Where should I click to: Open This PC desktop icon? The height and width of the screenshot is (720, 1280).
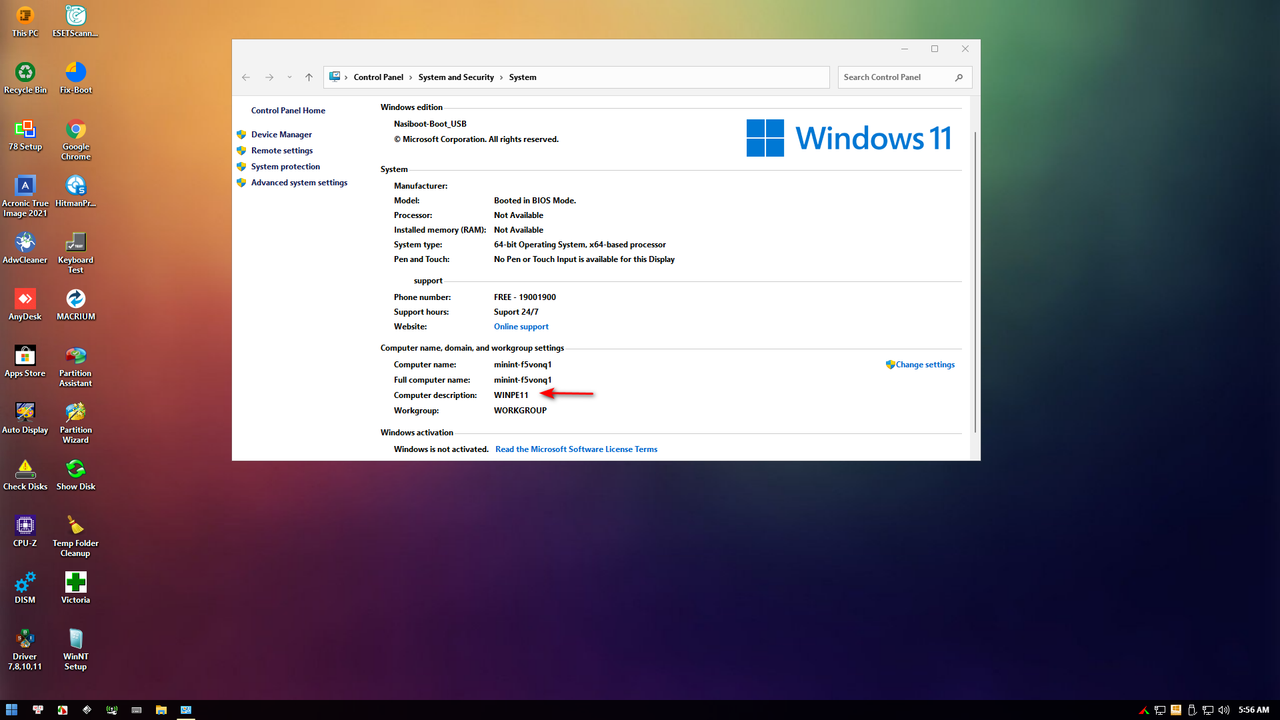(x=25, y=21)
